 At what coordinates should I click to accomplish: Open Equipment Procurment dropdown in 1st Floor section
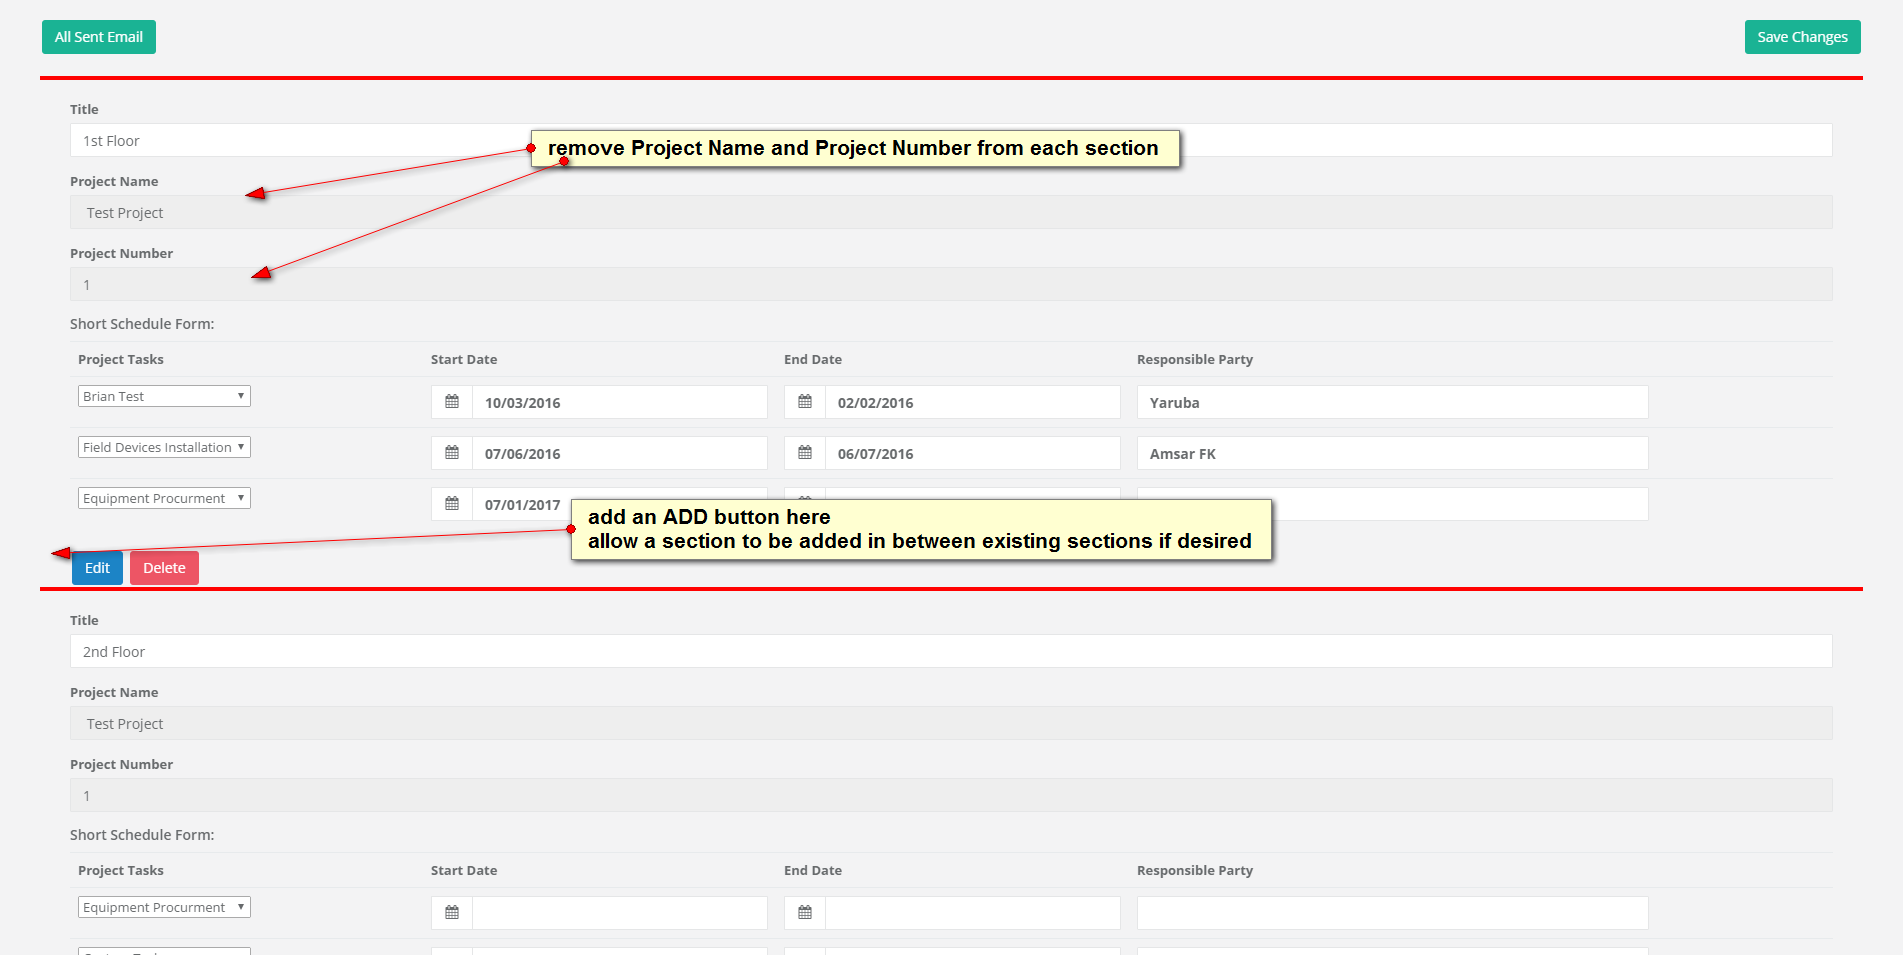(164, 498)
